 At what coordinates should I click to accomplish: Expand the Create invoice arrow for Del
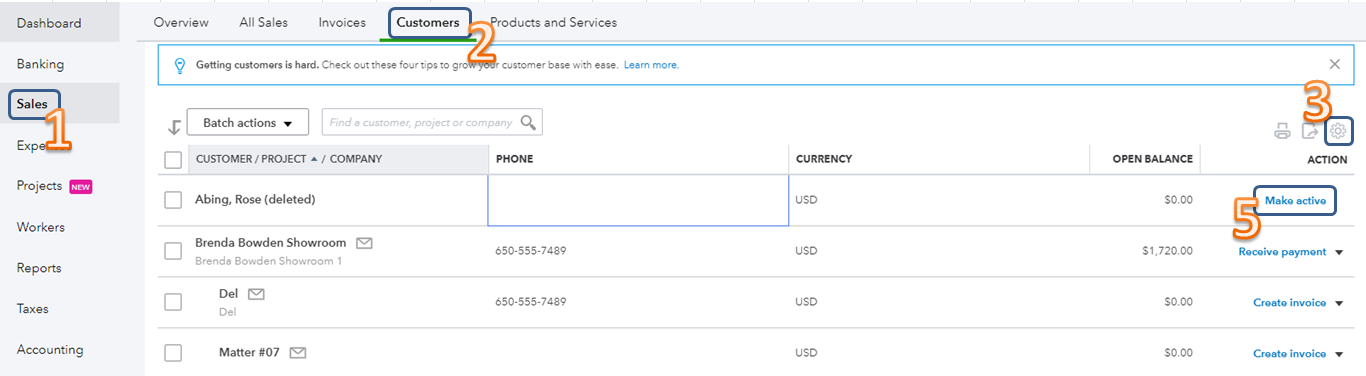(1339, 303)
